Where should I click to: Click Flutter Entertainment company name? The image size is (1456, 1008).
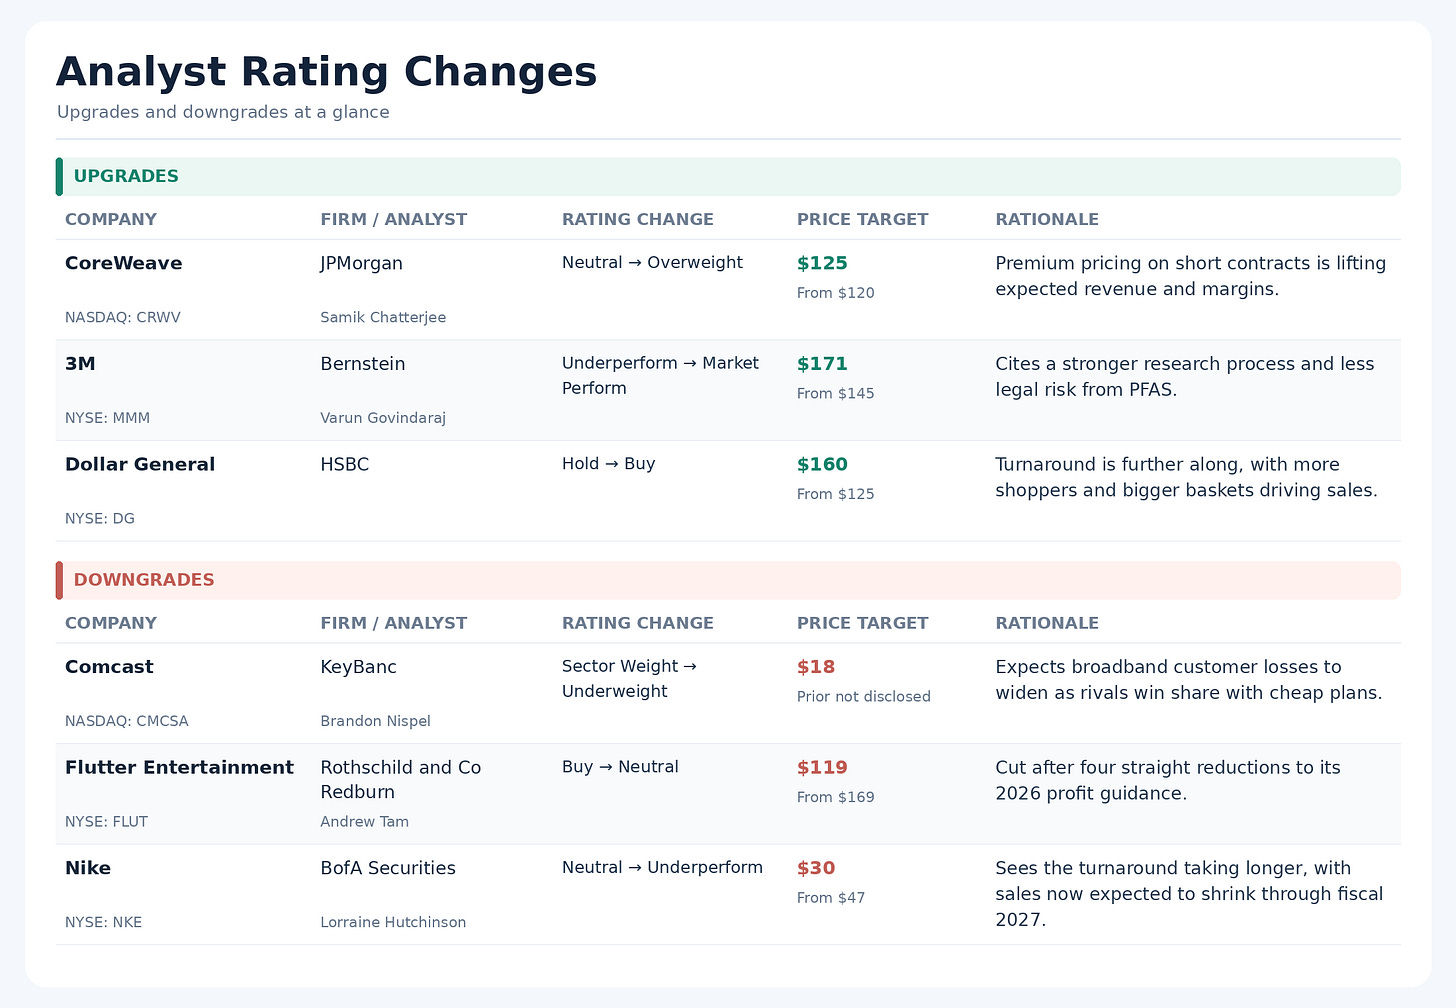coord(180,767)
